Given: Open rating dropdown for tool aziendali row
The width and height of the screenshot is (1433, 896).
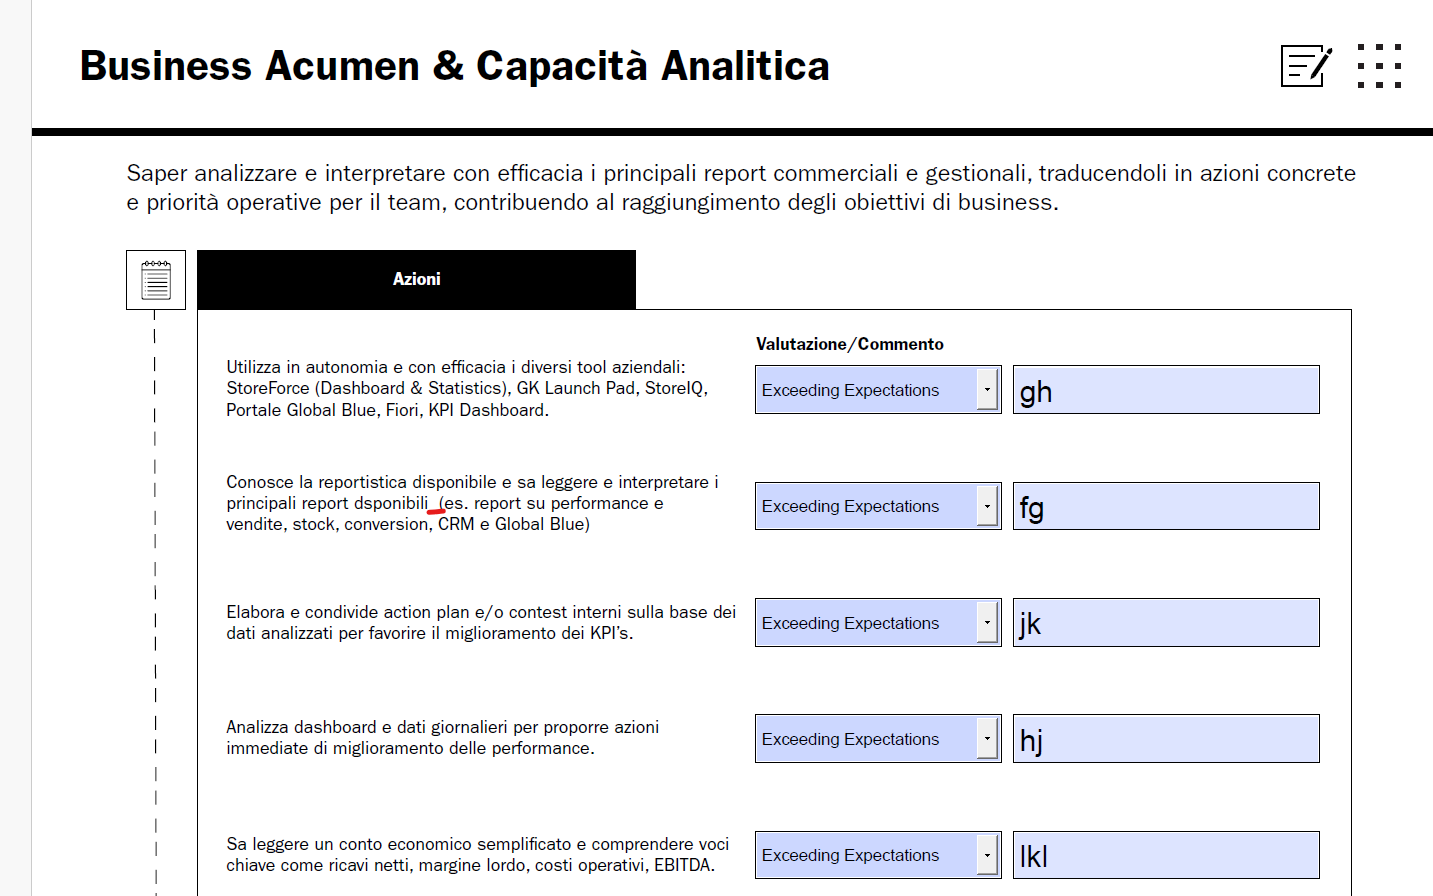Looking at the screenshot, I should 987,390.
